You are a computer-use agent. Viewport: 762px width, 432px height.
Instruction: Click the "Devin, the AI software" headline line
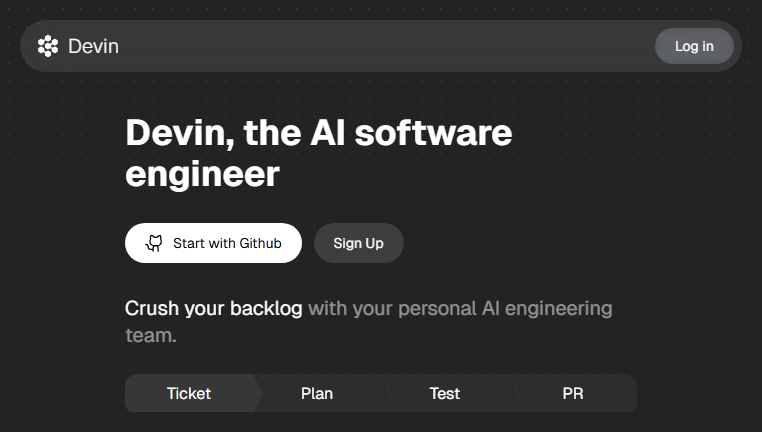[319, 133]
